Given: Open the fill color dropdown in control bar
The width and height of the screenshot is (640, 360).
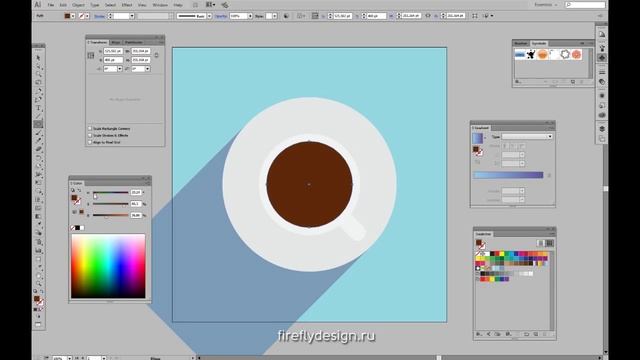Looking at the screenshot, I should (x=73, y=16).
